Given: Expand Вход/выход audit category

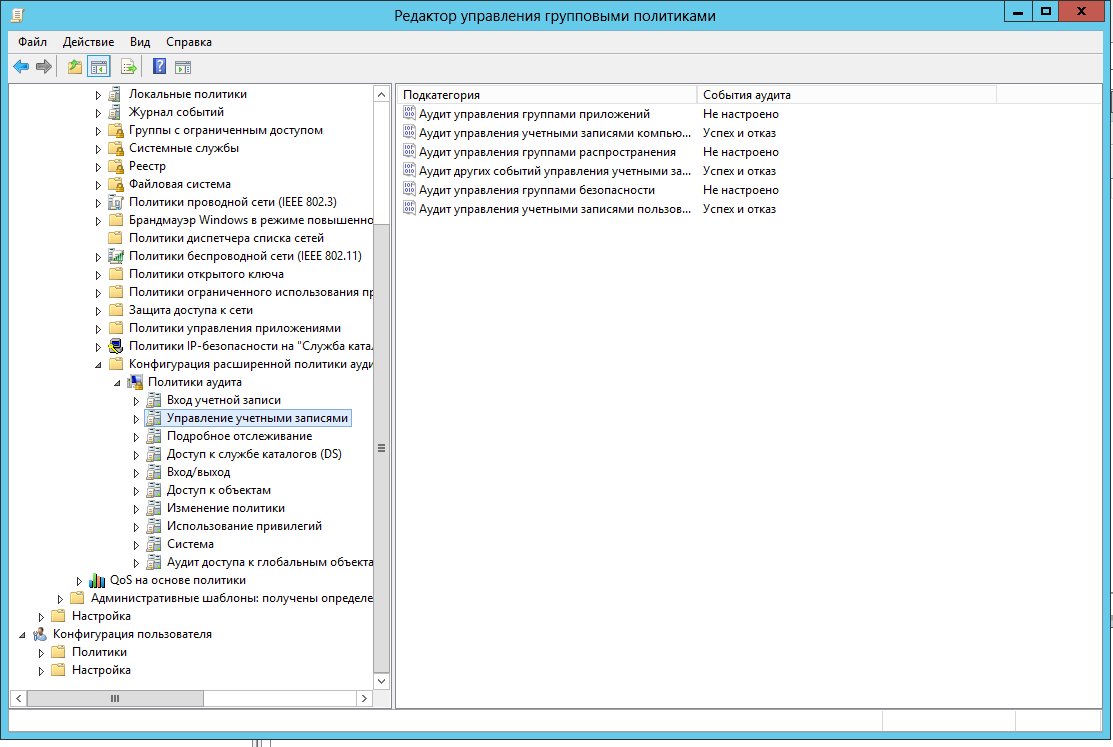Looking at the screenshot, I should coord(136,473).
